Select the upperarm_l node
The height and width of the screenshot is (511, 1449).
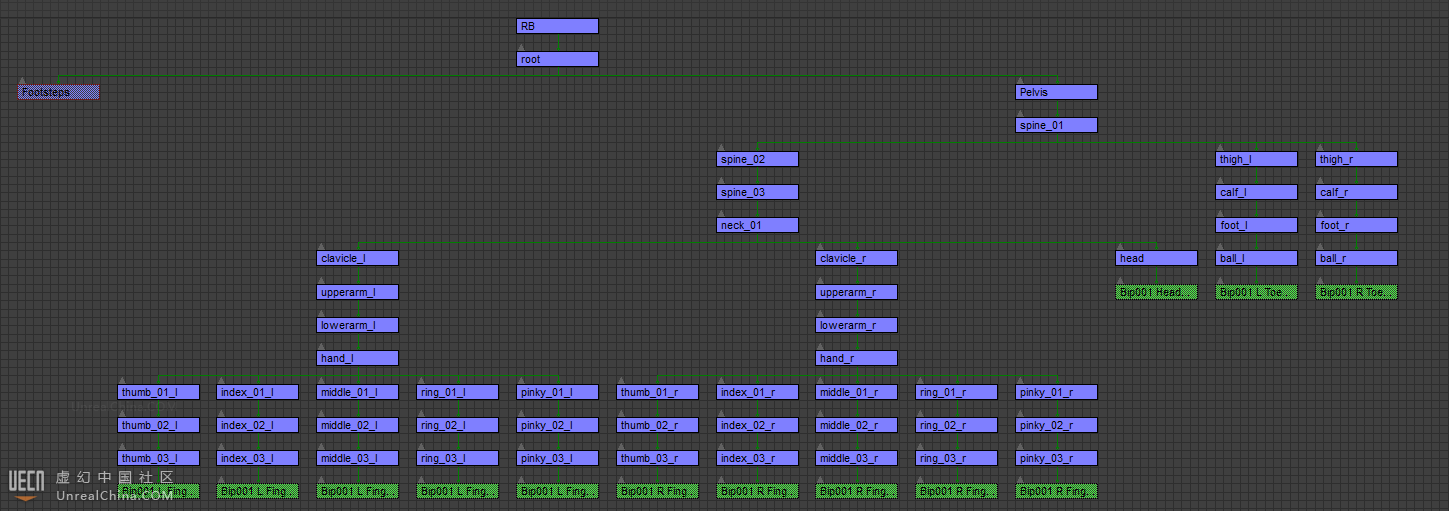[357, 292]
